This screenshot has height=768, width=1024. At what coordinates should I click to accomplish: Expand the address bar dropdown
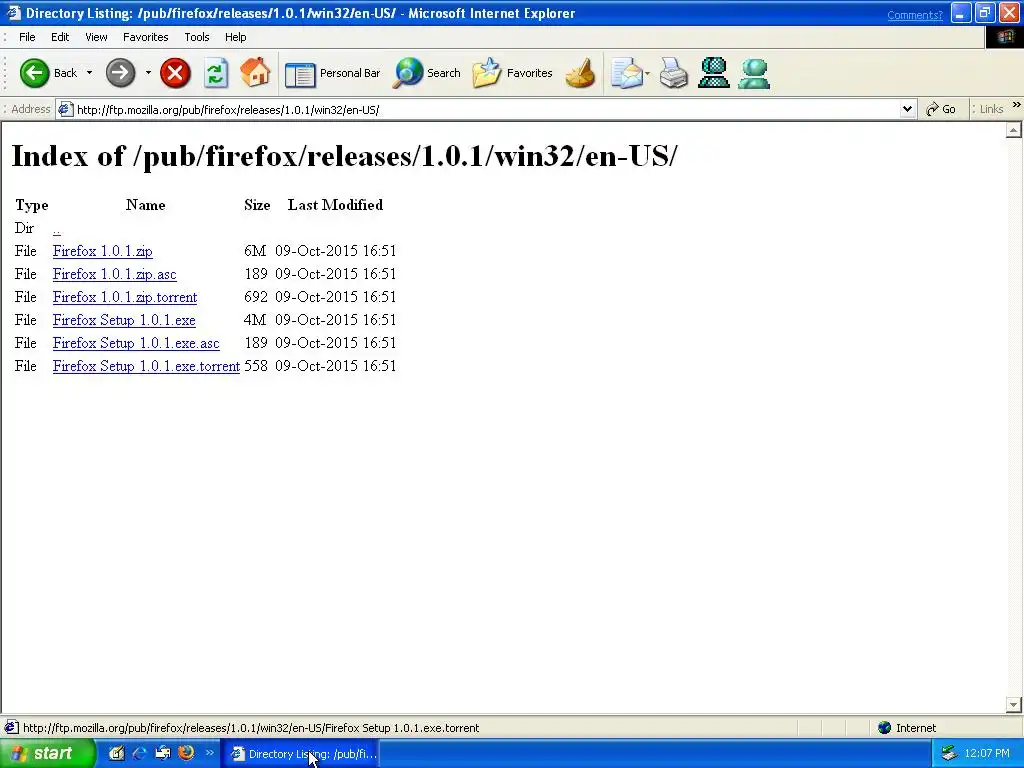[x=907, y=109]
